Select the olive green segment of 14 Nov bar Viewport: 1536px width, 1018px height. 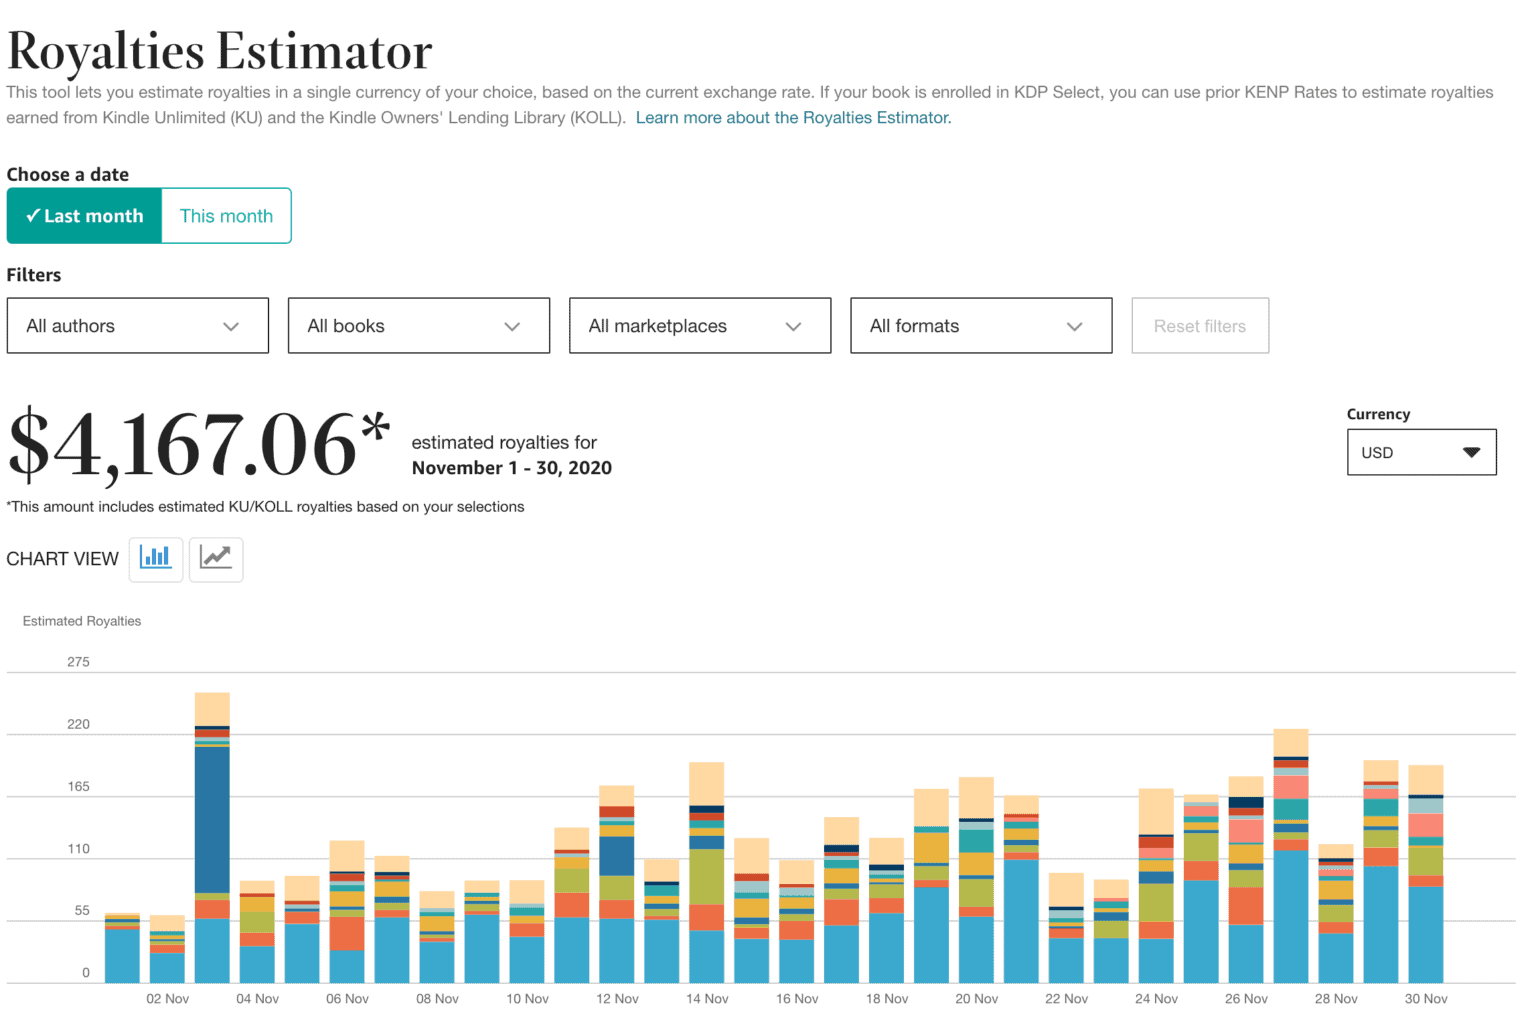point(707,877)
